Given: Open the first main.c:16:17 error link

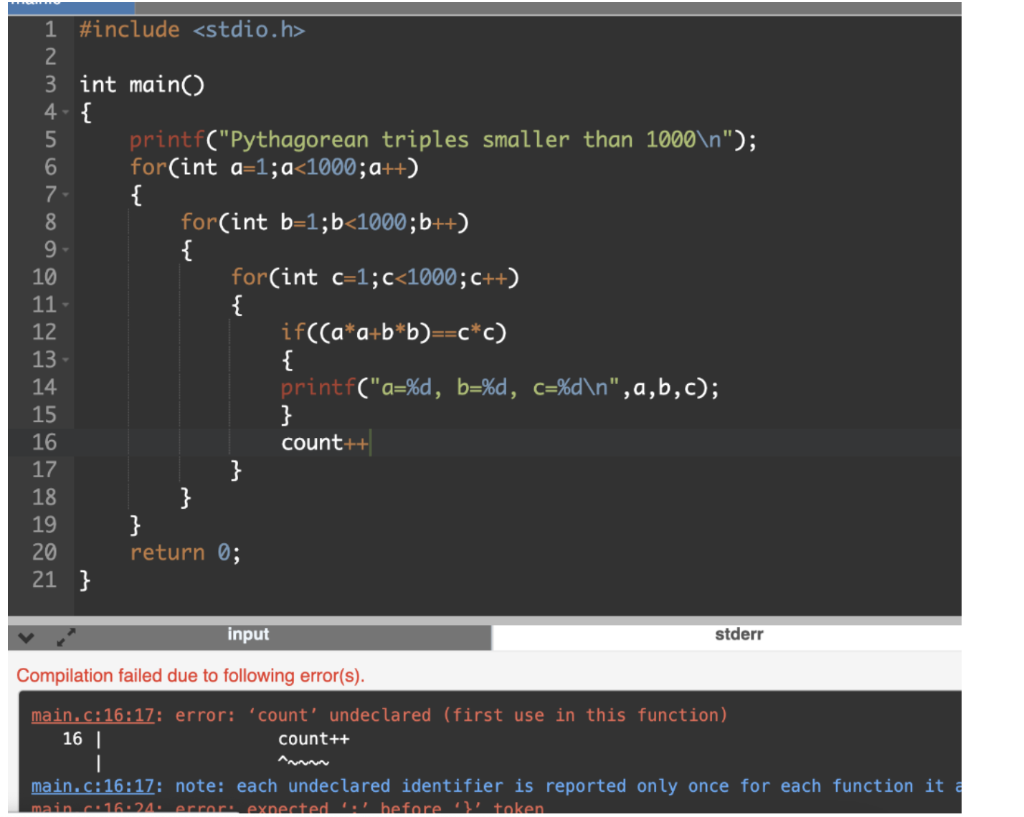Looking at the screenshot, I should 93,715.
